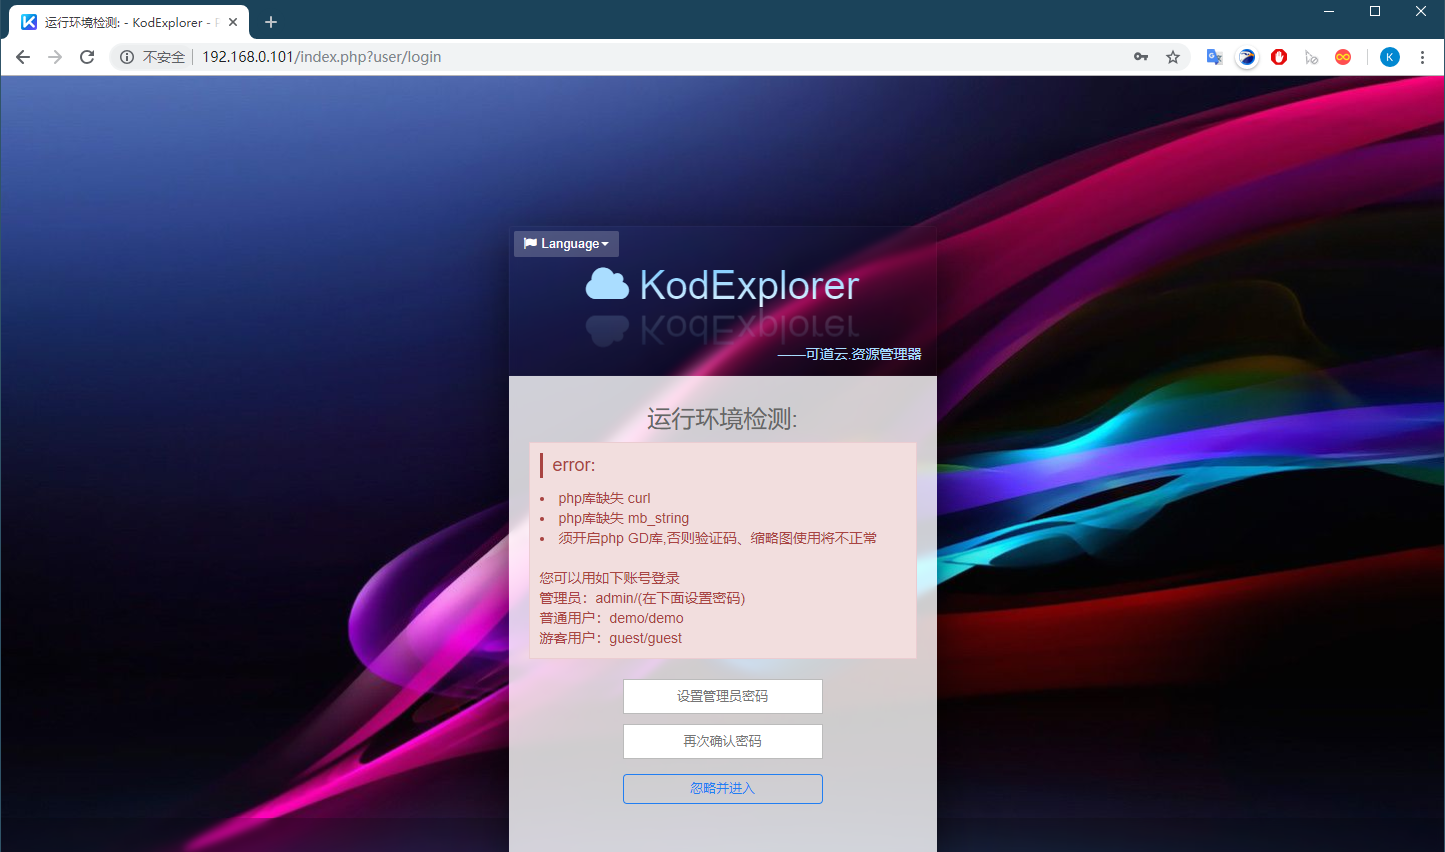Click the blue bird swirl extension icon
Screen dimensions: 1445x852
pos(1247,57)
